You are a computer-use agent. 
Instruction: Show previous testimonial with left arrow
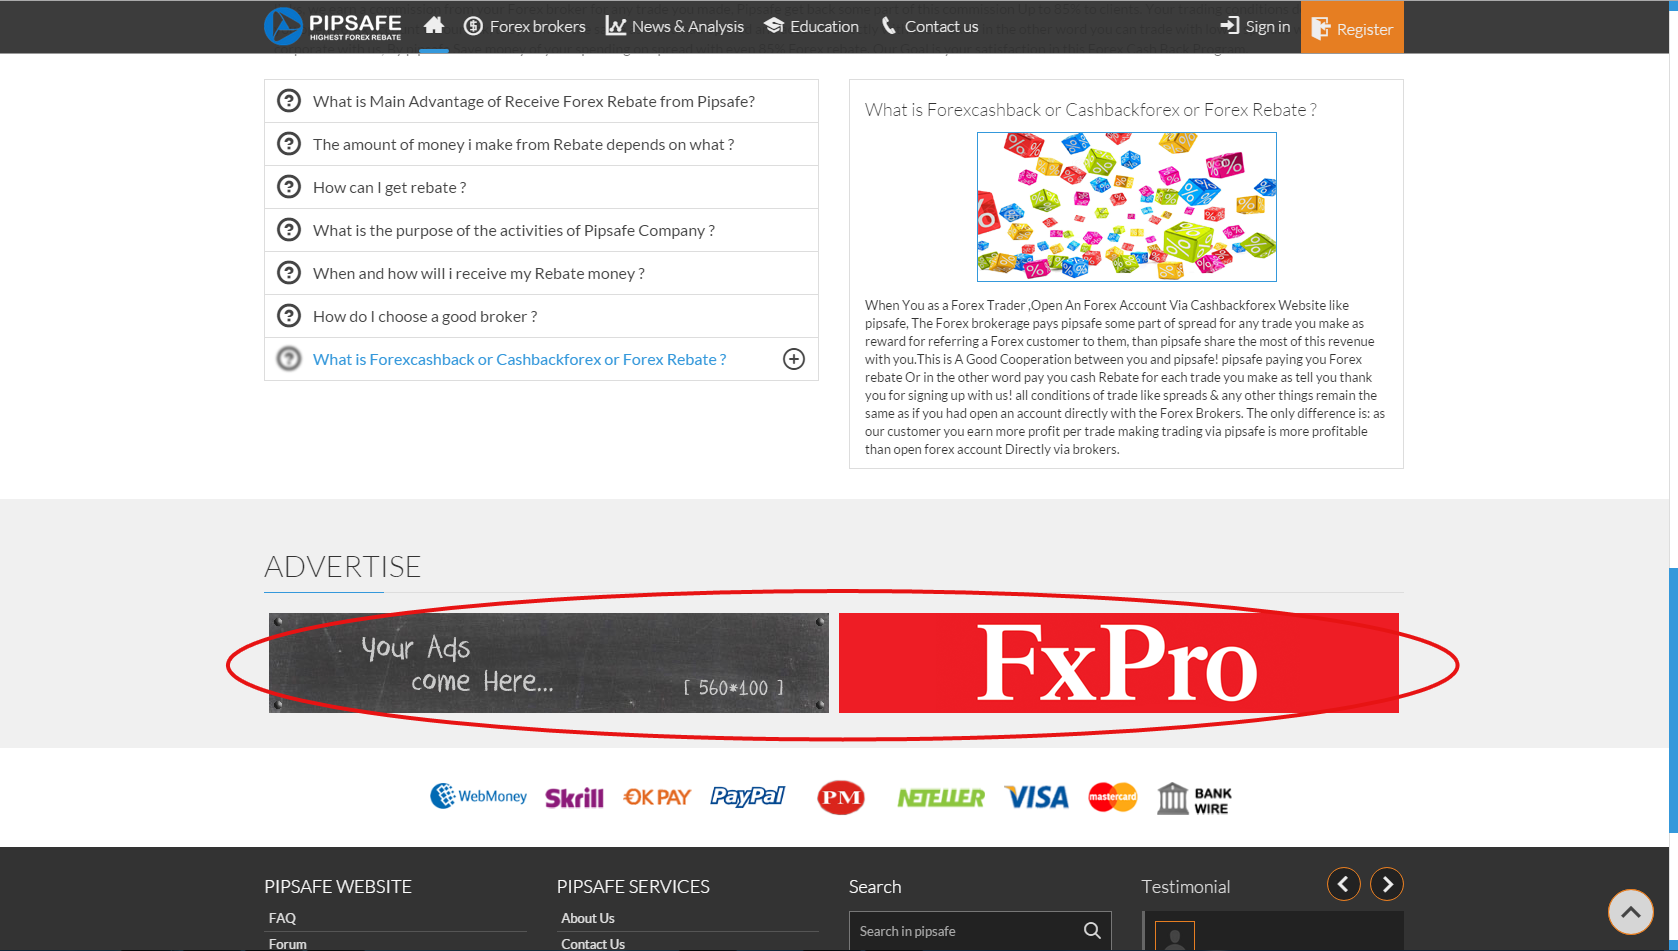[1344, 884]
